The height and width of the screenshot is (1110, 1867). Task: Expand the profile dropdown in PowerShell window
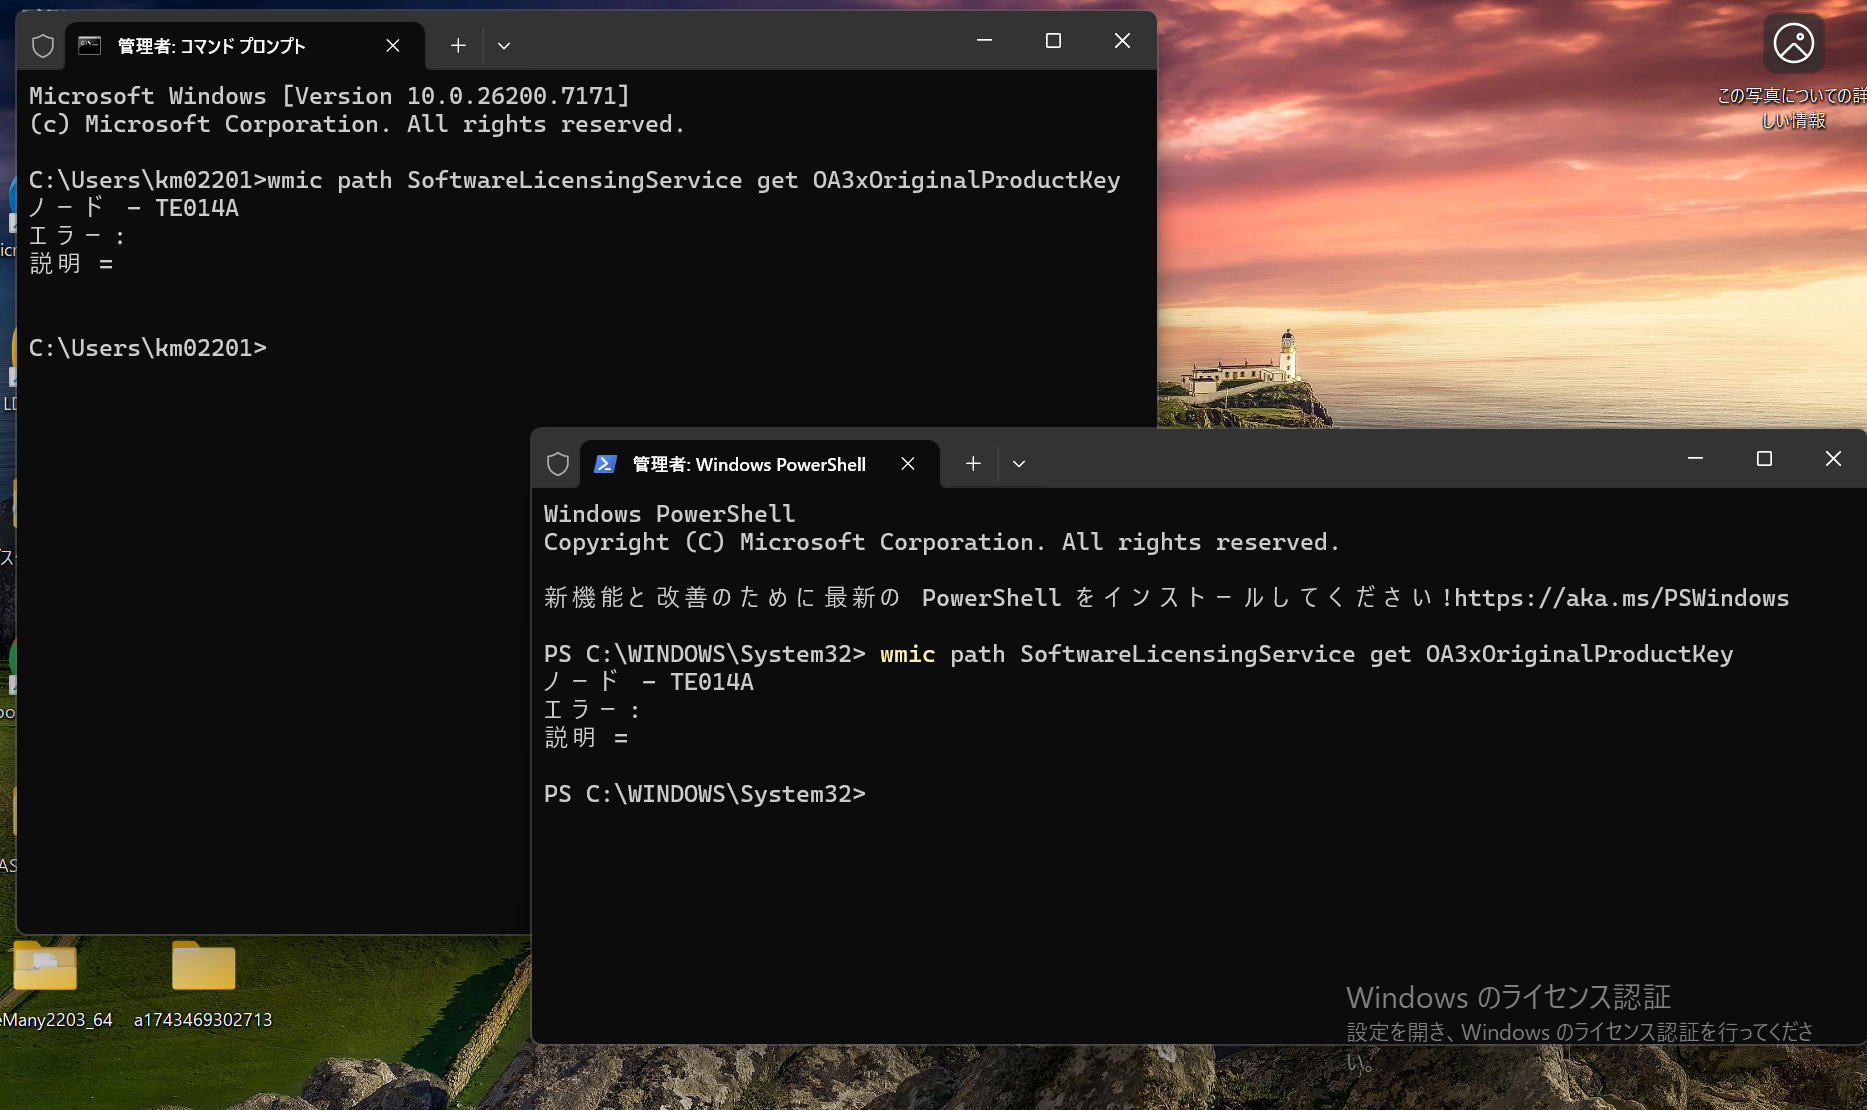1019,464
